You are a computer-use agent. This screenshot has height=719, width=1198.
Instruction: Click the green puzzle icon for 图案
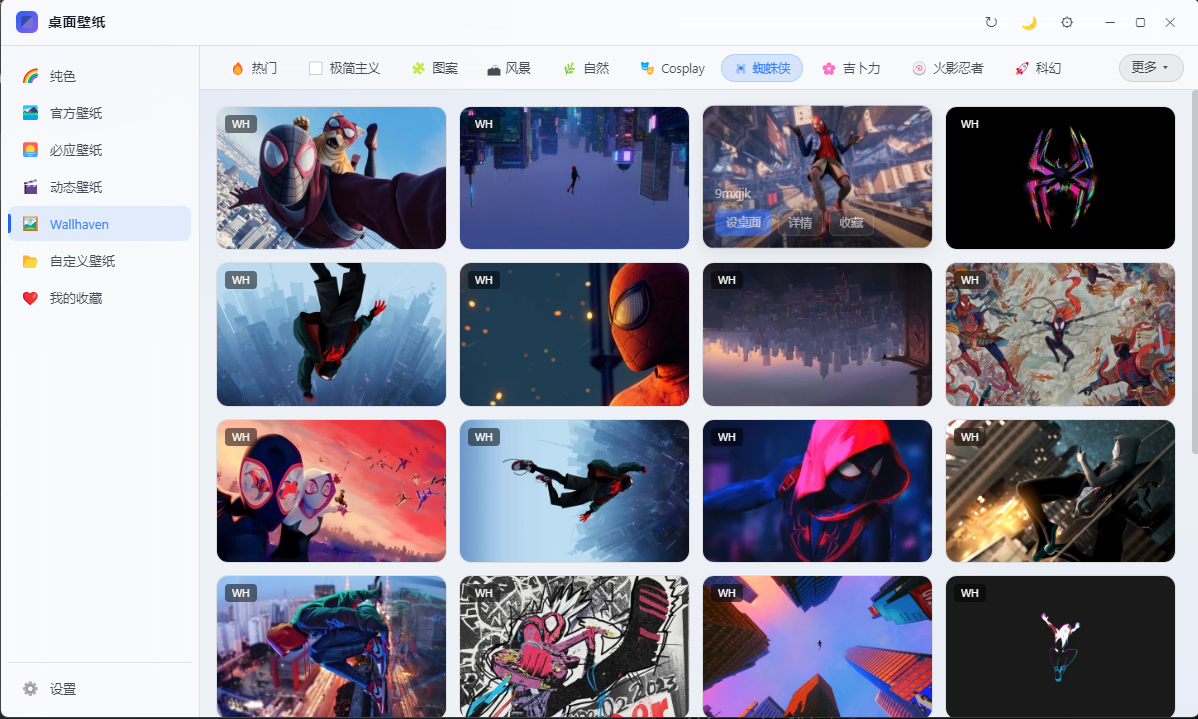click(x=418, y=68)
